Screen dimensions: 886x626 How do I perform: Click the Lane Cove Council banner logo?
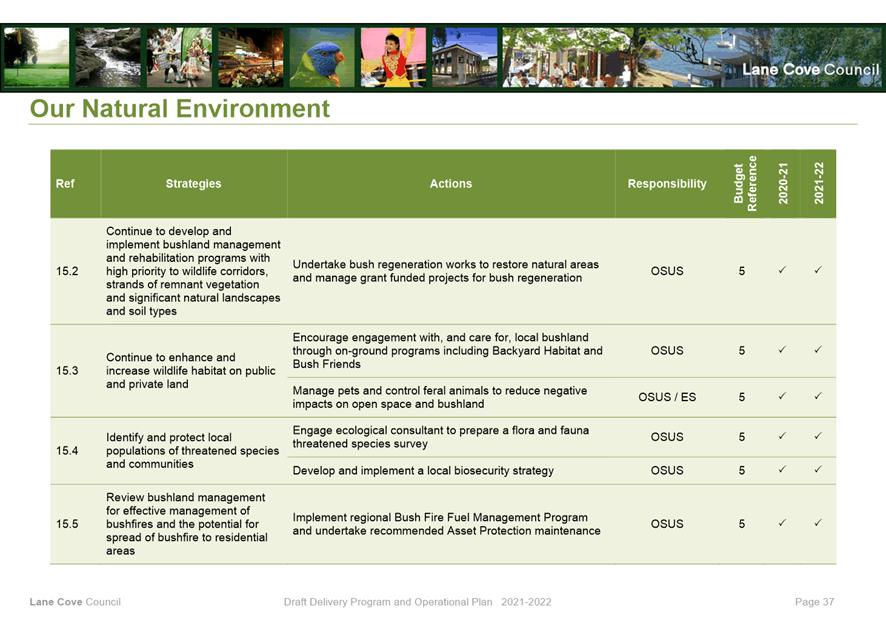click(810, 69)
